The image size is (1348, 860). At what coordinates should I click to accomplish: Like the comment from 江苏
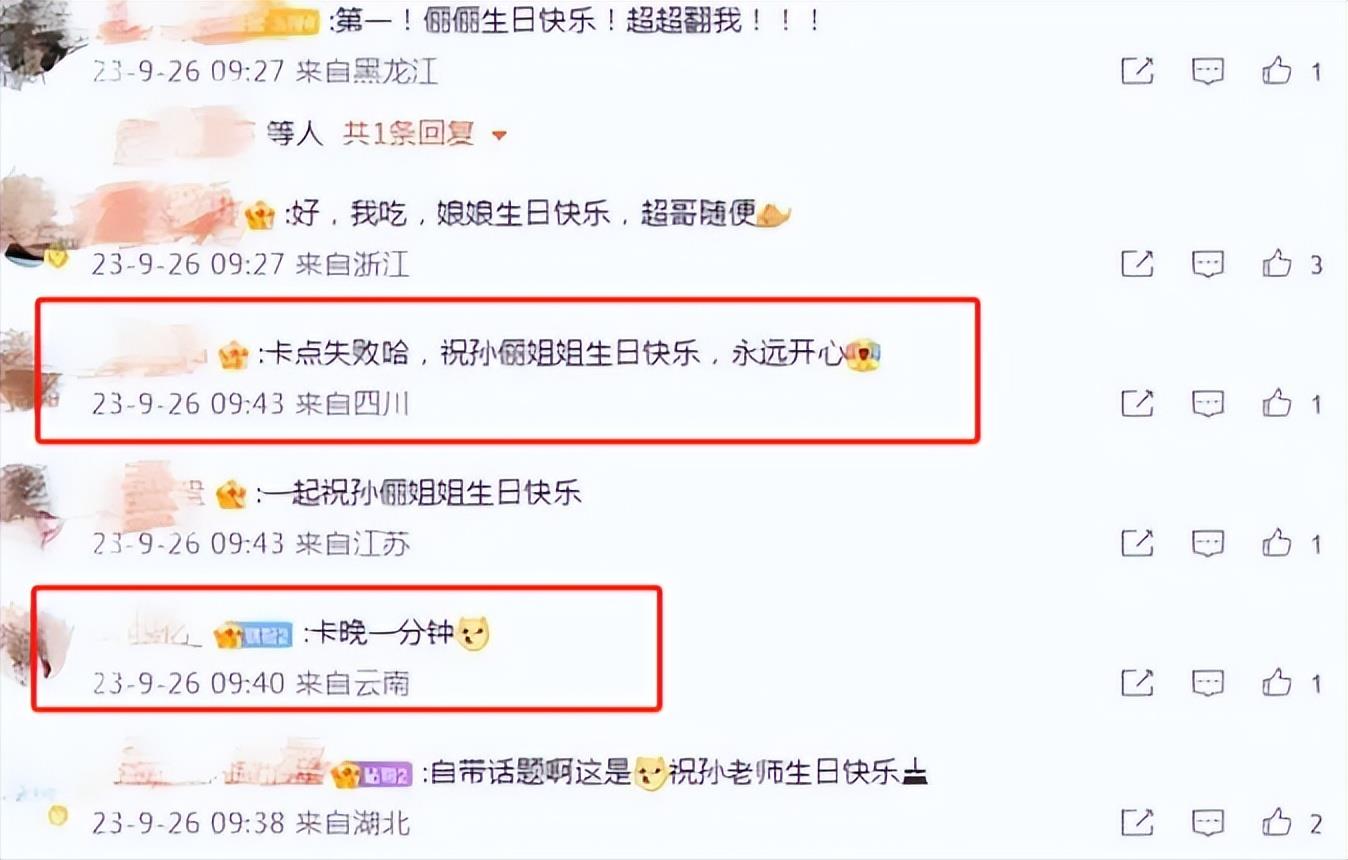pos(1277,543)
